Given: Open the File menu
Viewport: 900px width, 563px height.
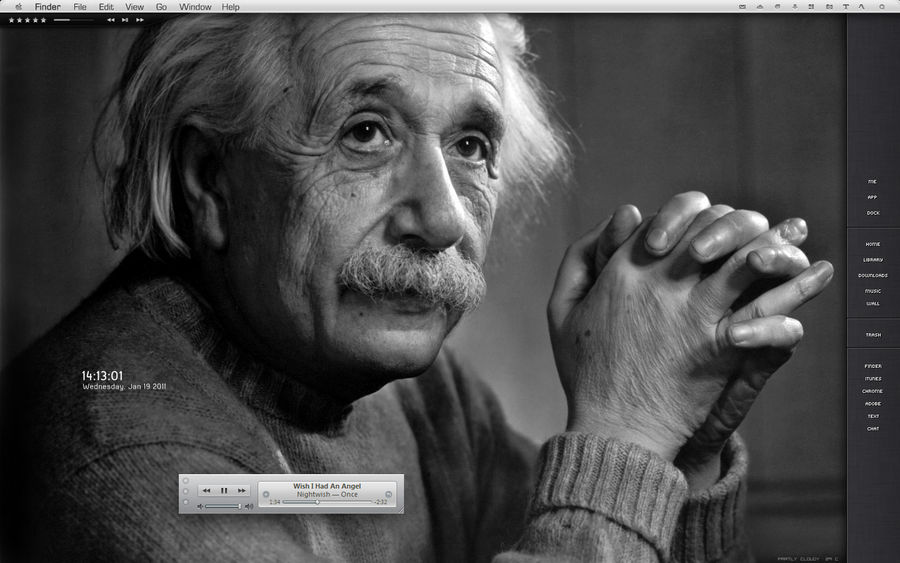Looking at the screenshot, I should click(x=80, y=7).
